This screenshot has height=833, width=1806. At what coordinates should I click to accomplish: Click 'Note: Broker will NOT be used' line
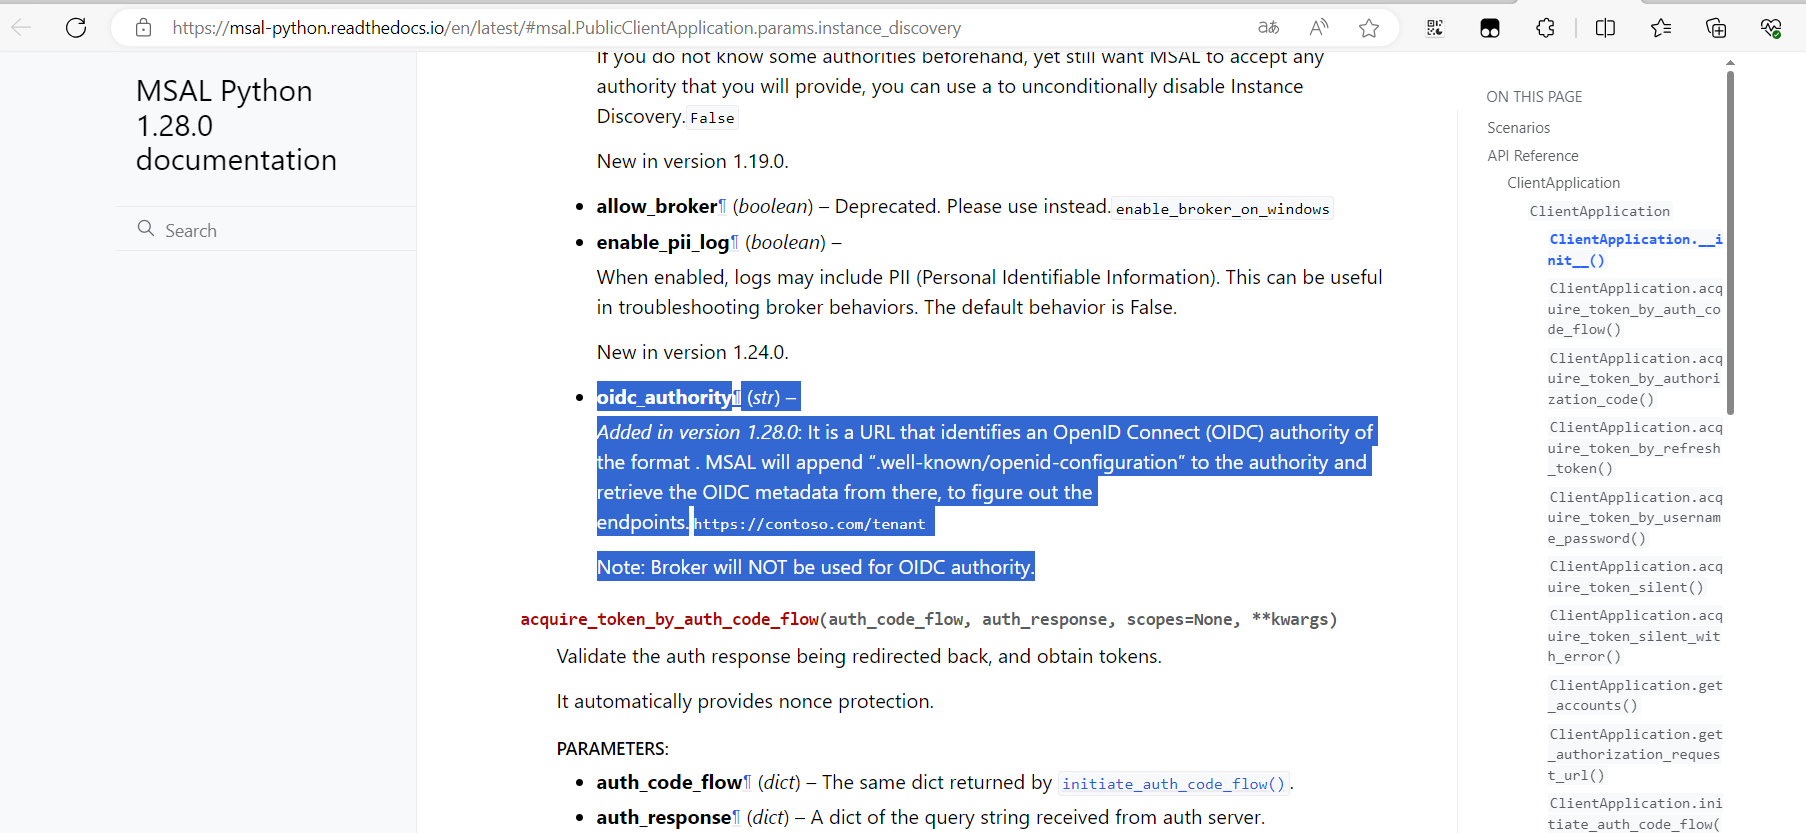(x=815, y=567)
